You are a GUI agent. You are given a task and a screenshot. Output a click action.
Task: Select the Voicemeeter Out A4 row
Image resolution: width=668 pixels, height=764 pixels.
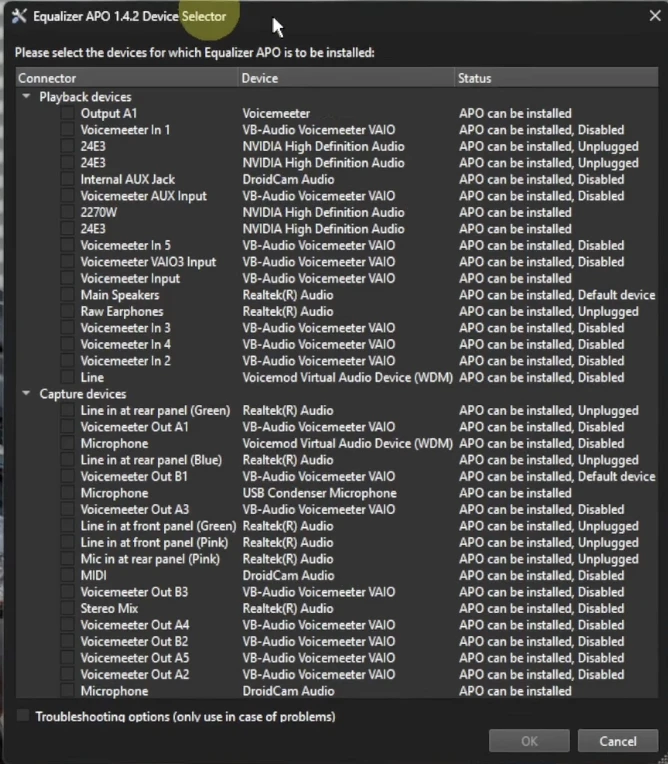point(337,625)
